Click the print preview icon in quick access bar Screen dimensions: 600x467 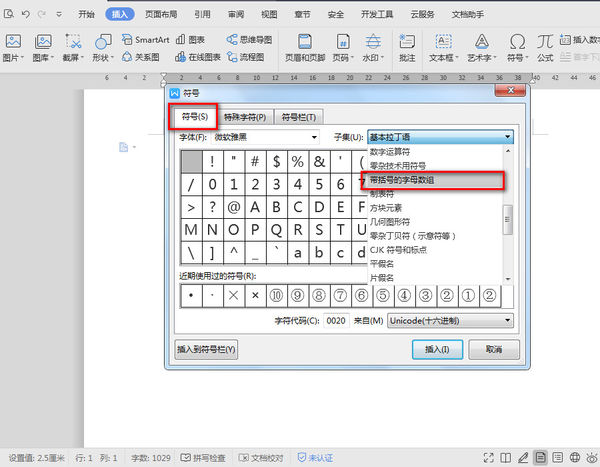(8, 14)
